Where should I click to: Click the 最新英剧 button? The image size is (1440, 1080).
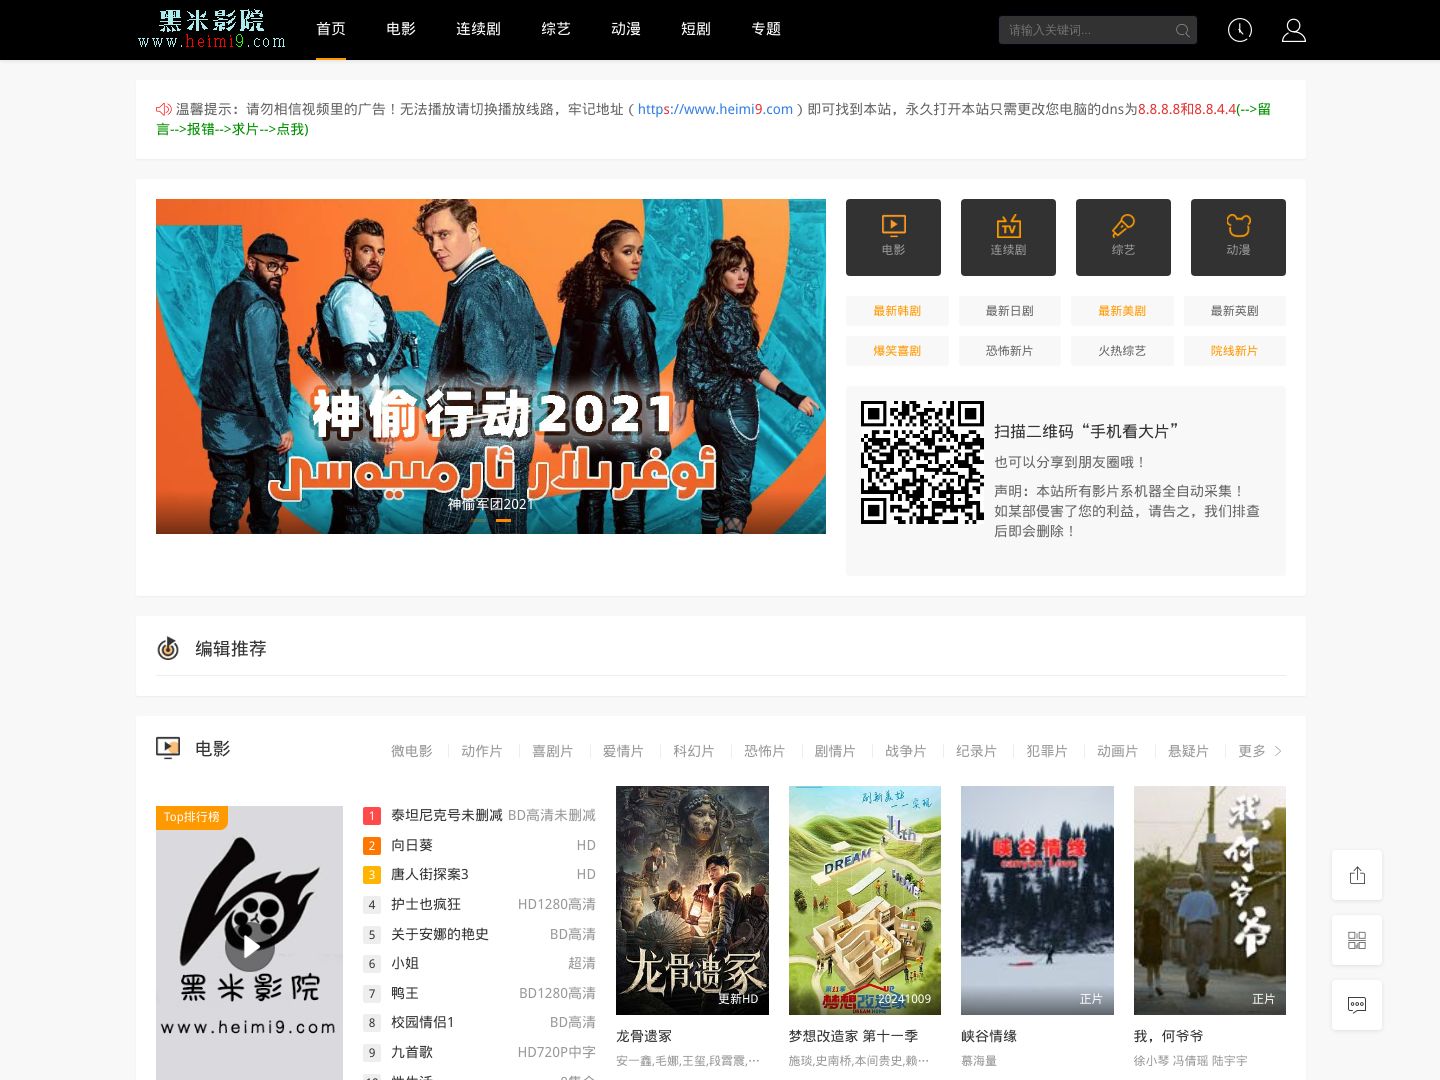pos(1235,311)
